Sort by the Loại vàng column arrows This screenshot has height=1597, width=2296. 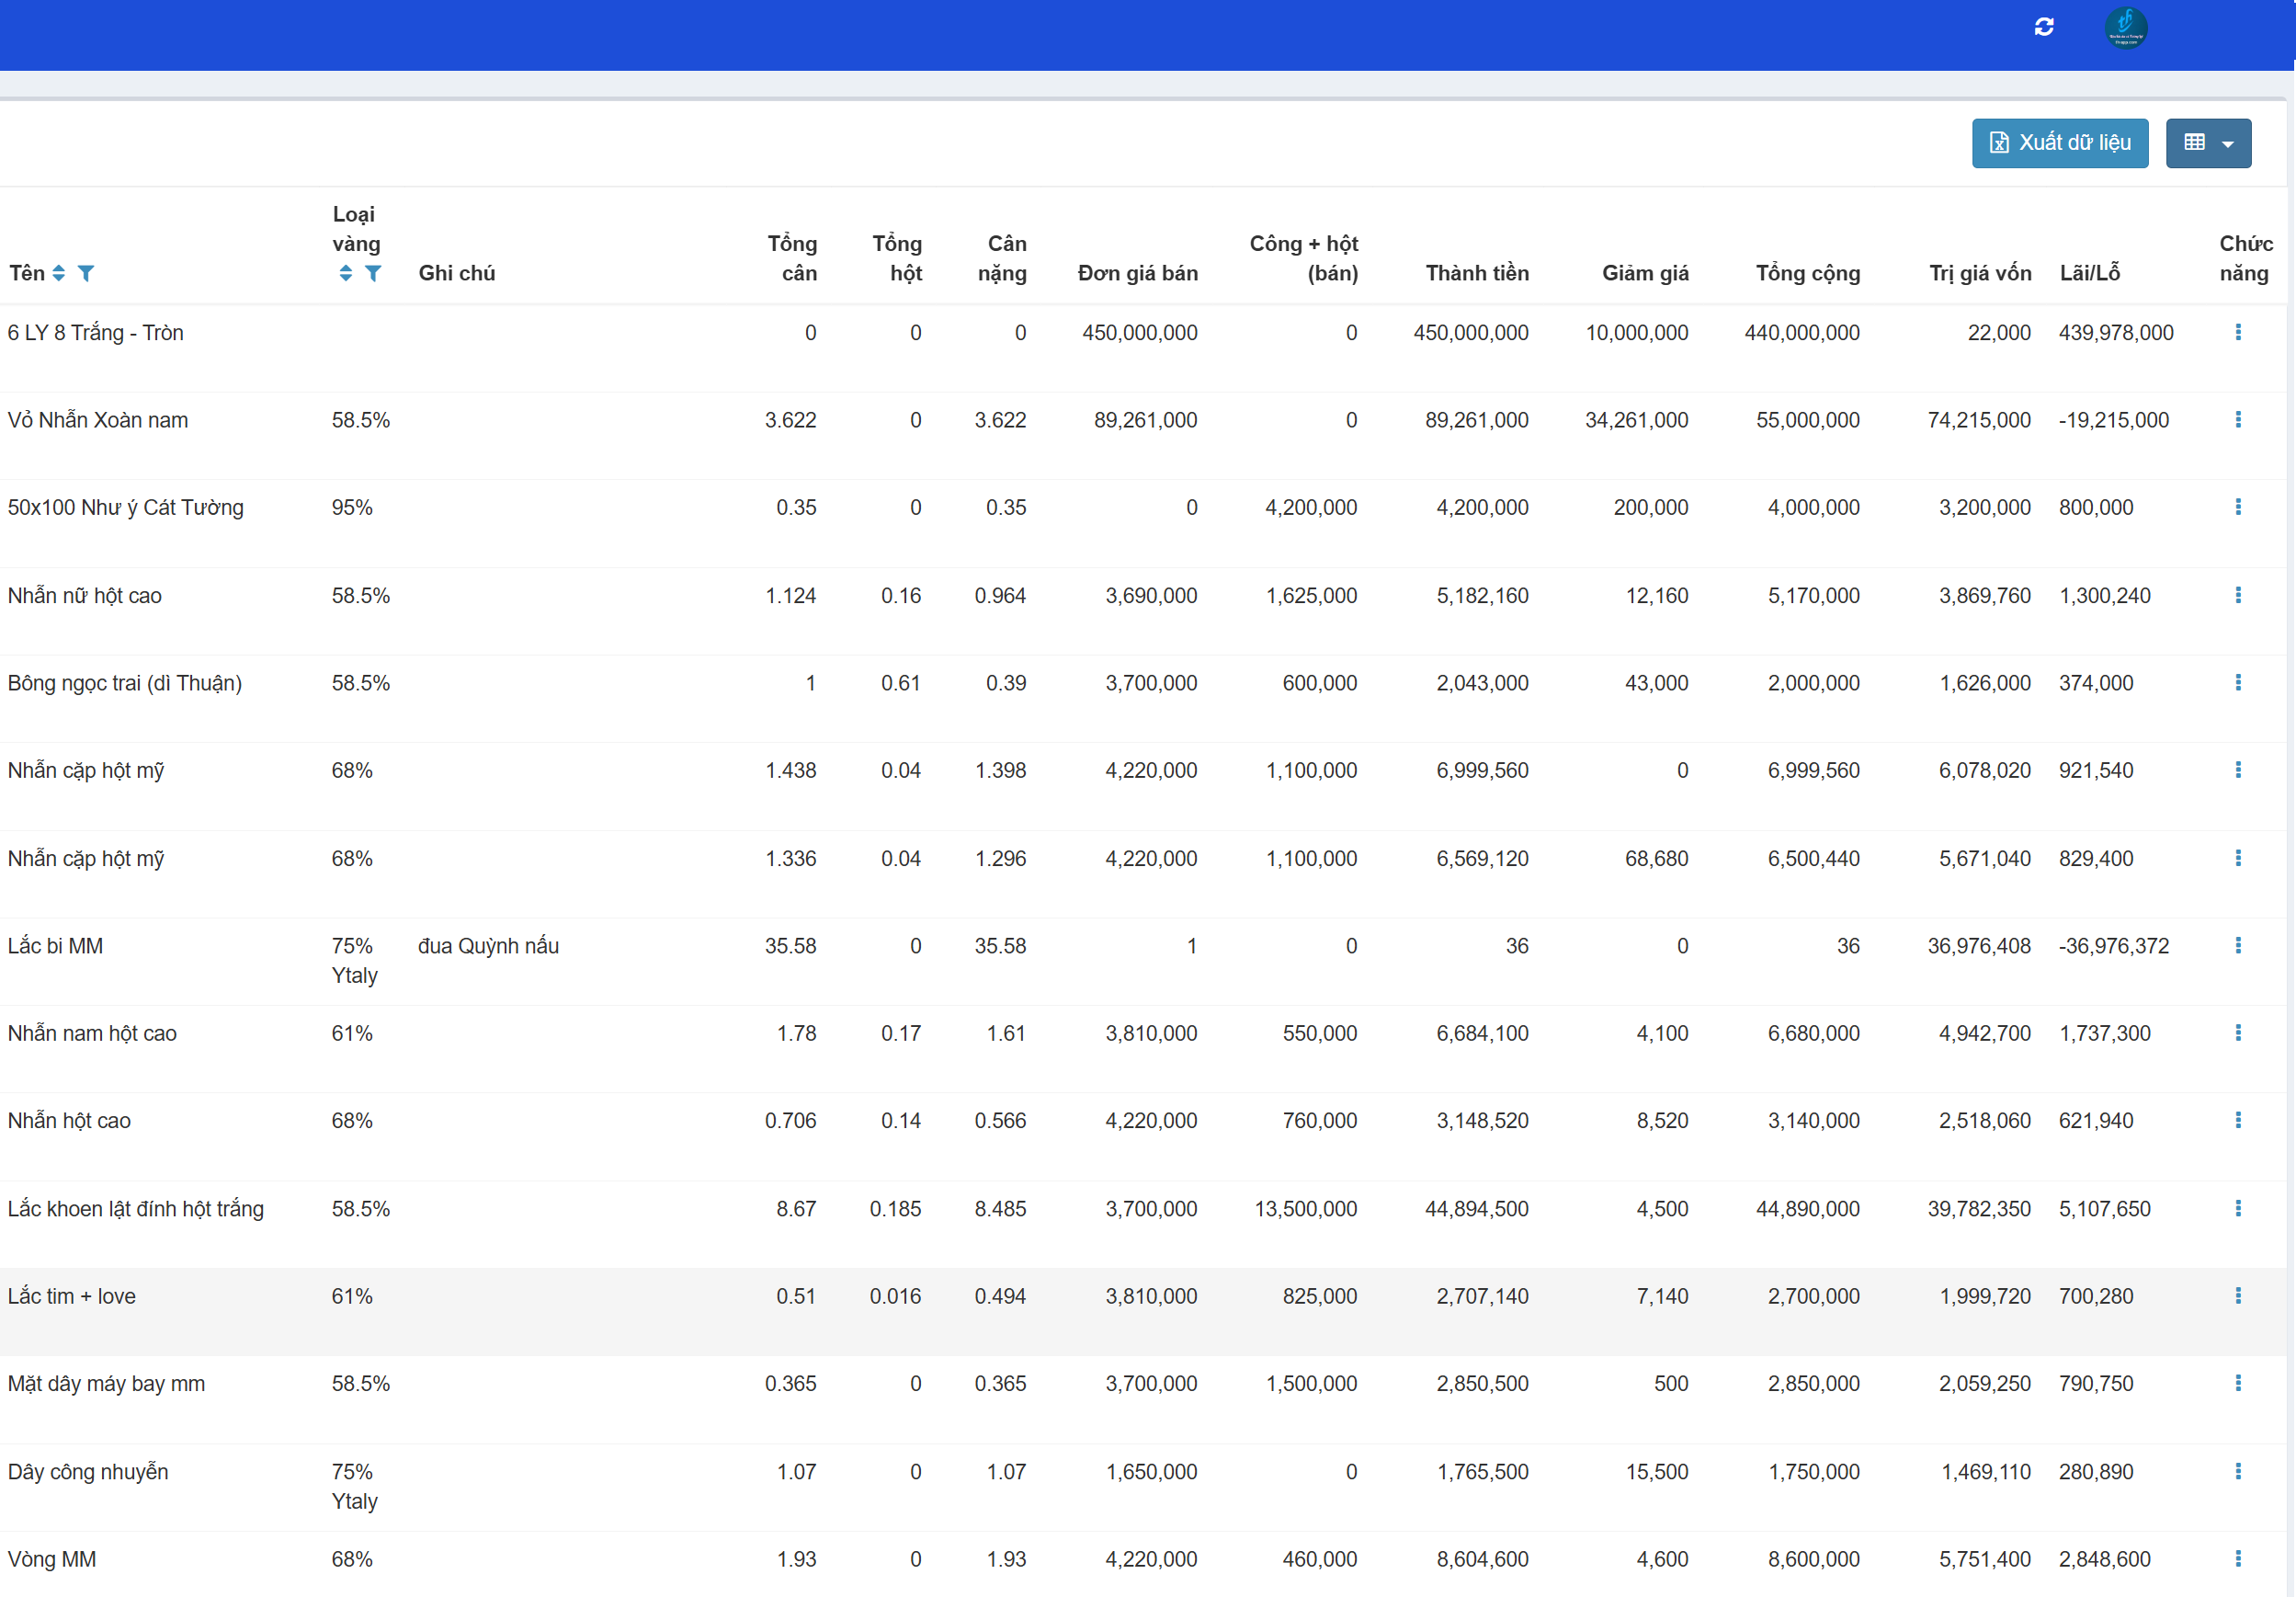[346, 273]
